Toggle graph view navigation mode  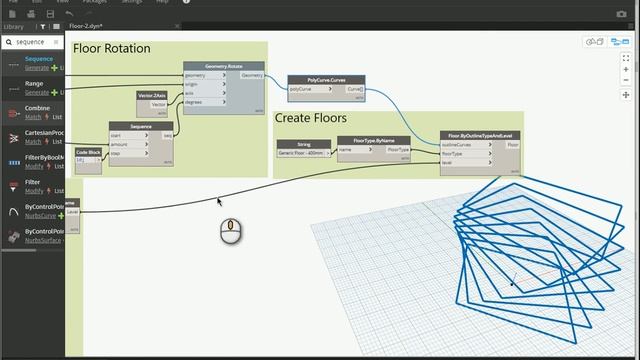coord(620,42)
